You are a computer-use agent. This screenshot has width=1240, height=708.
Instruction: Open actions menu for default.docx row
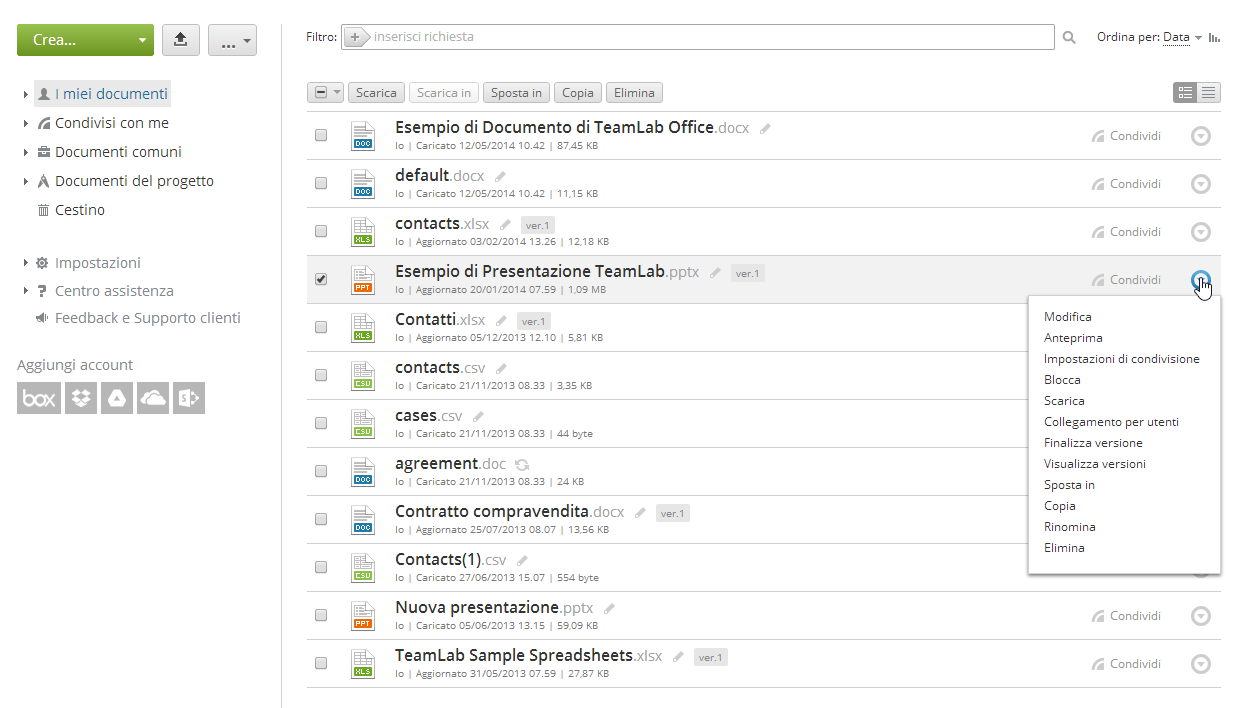click(x=1201, y=183)
